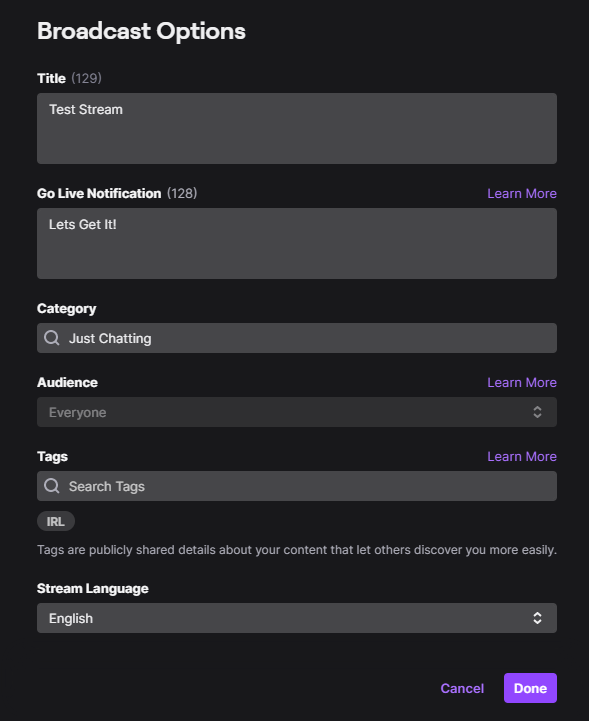Click into the Search Tags input
Screen dimensions: 589x721
(297, 486)
